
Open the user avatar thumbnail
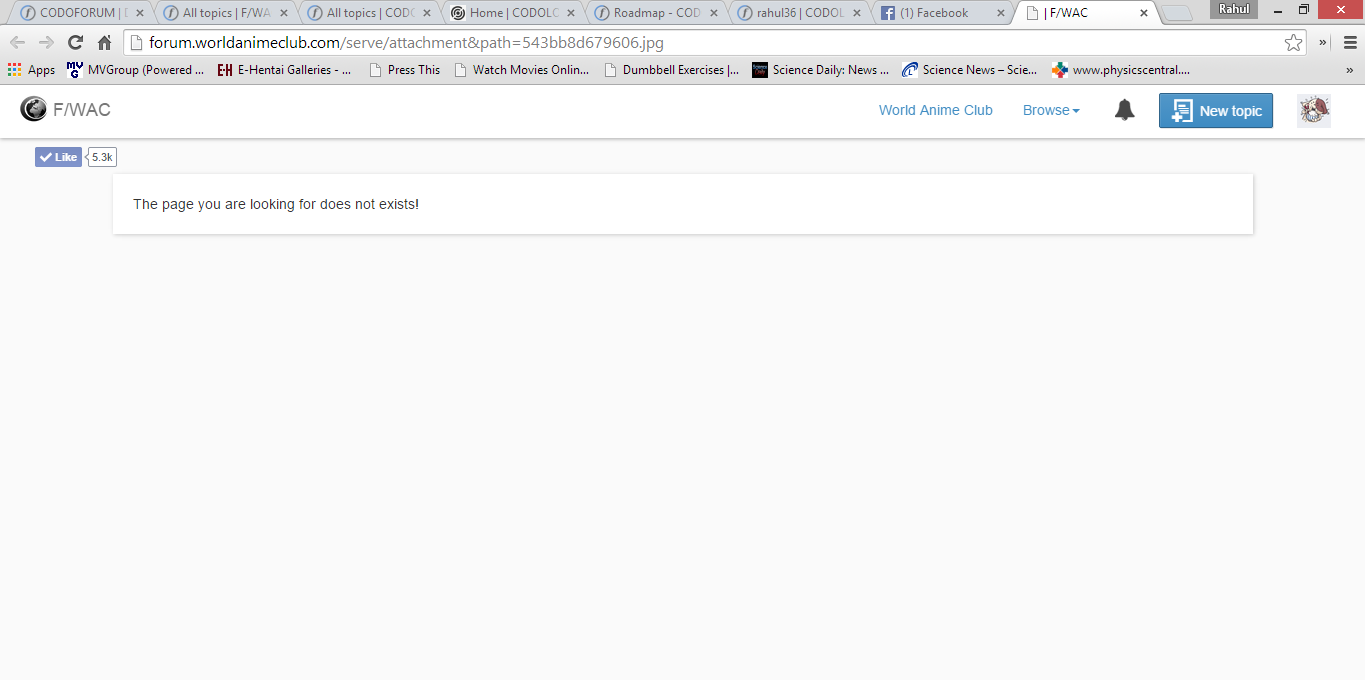[x=1314, y=111]
